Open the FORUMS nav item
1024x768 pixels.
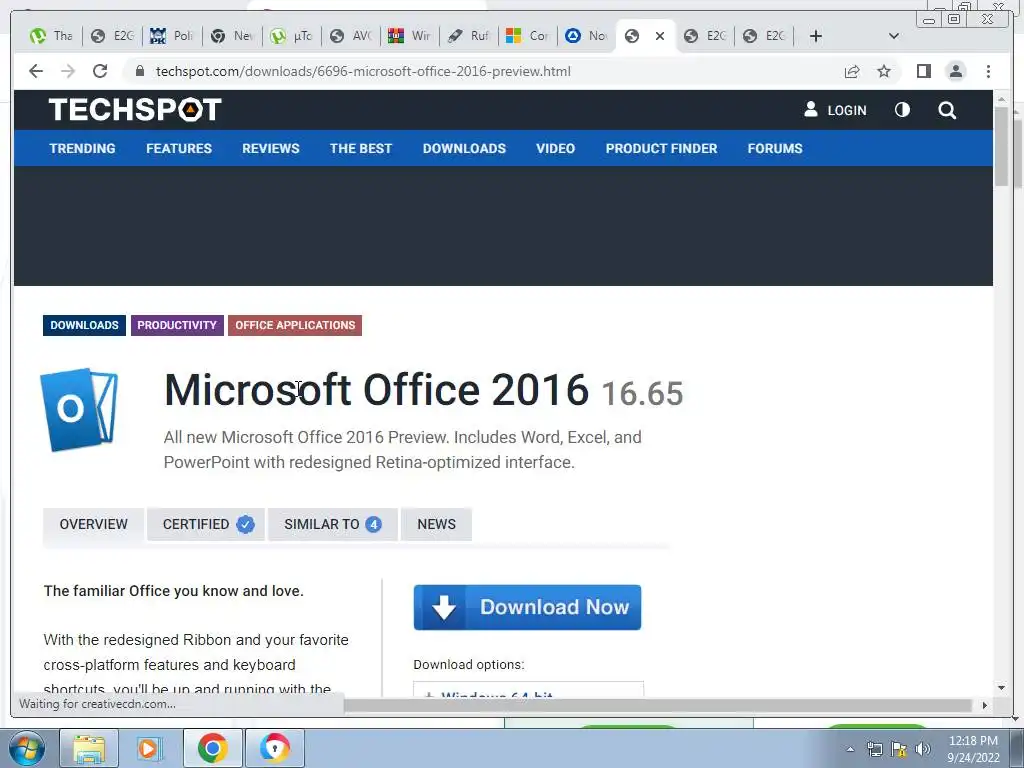tap(775, 148)
